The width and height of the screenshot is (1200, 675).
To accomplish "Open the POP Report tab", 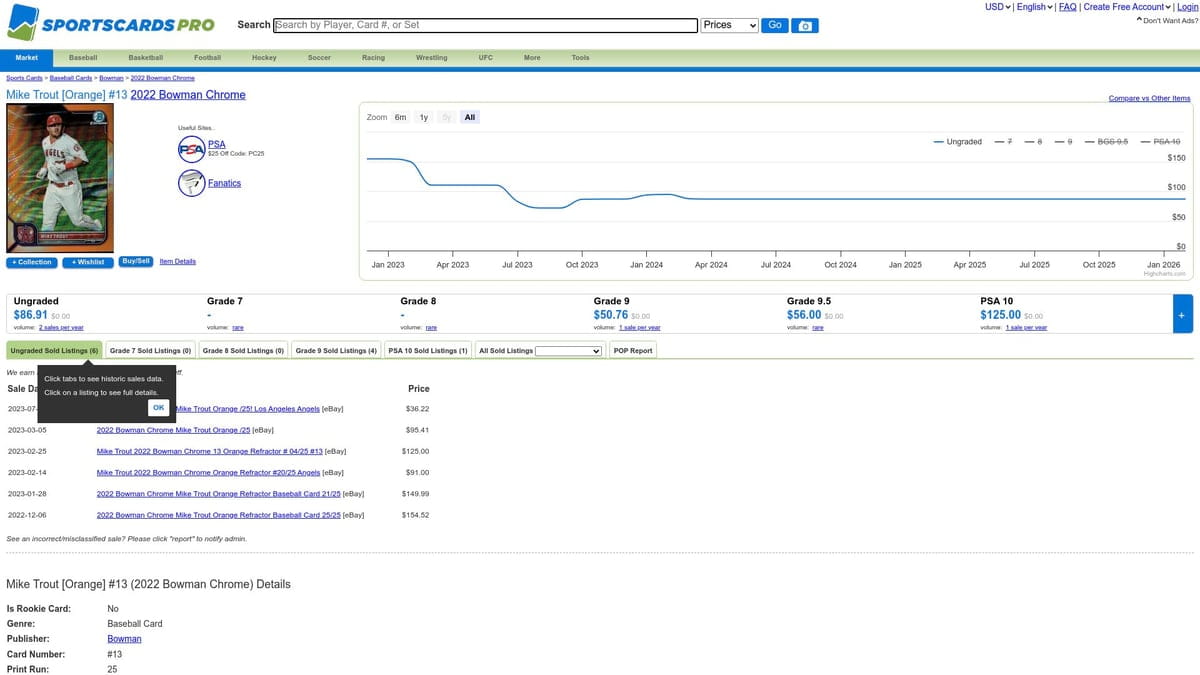I will coord(632,351).
